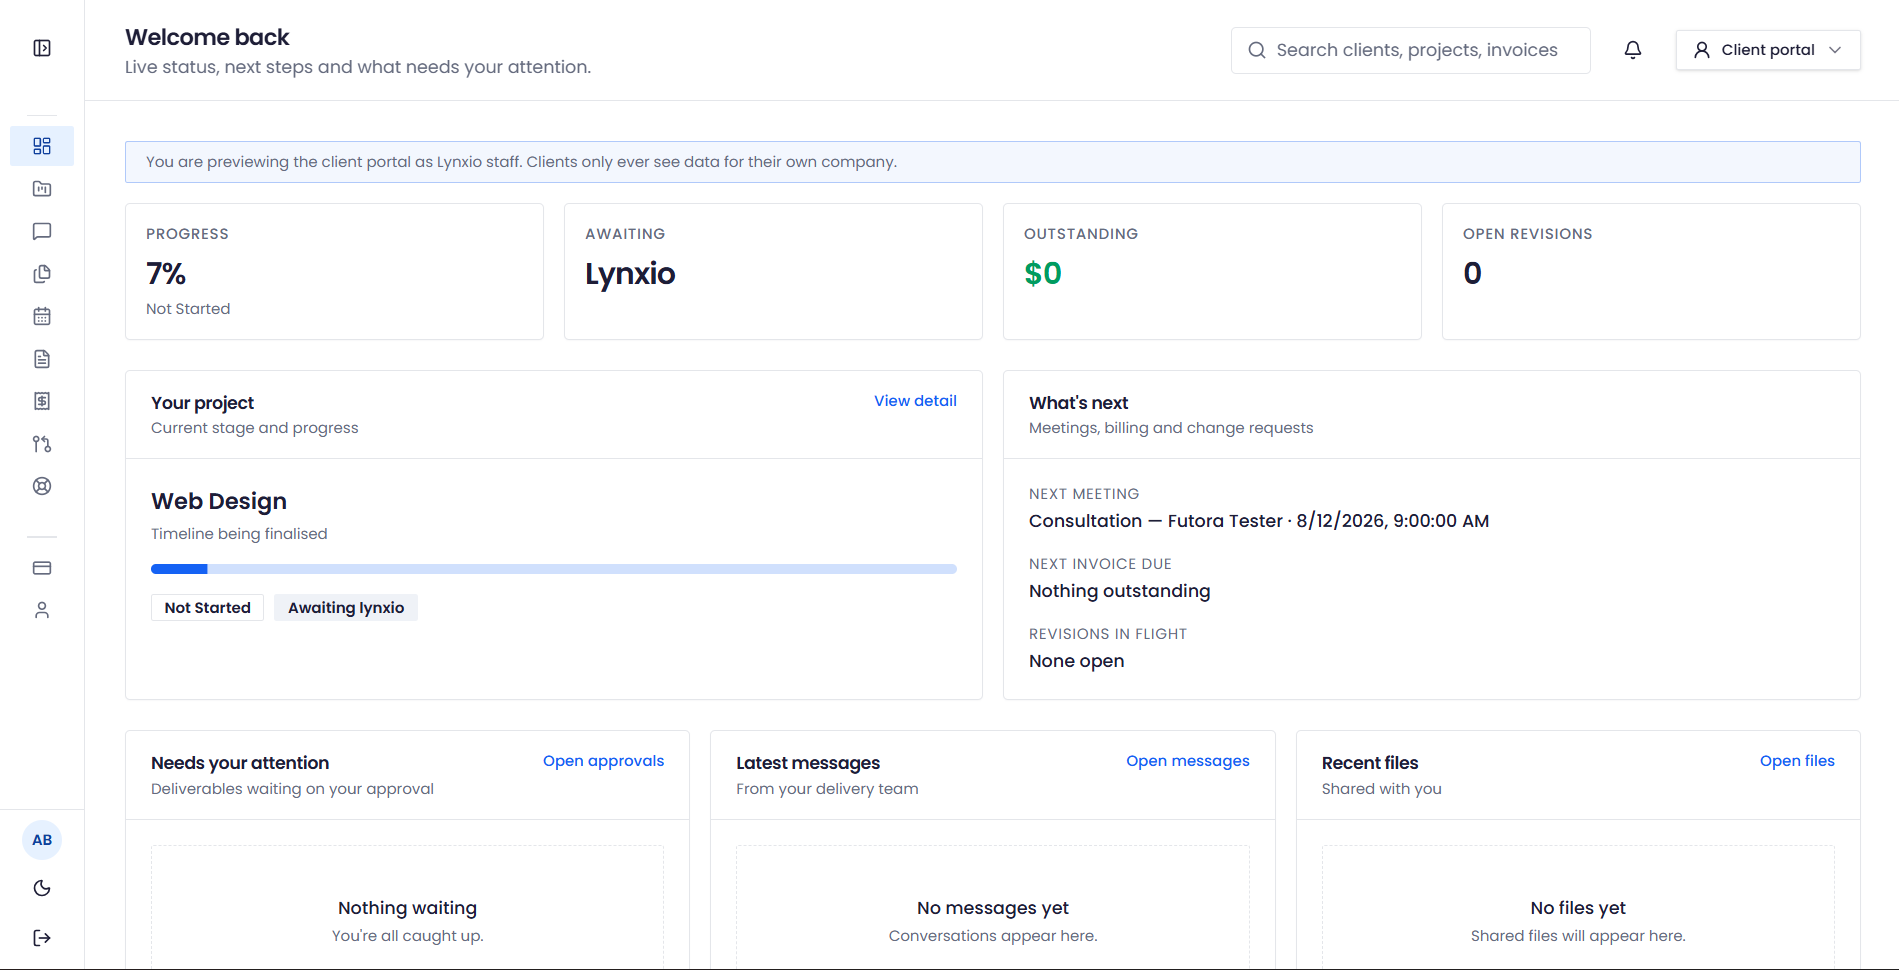Open the files copy icon in sidebar
Image resolution: width=1899 pixels, height=970 pixels.
click(x=42, y=274)
